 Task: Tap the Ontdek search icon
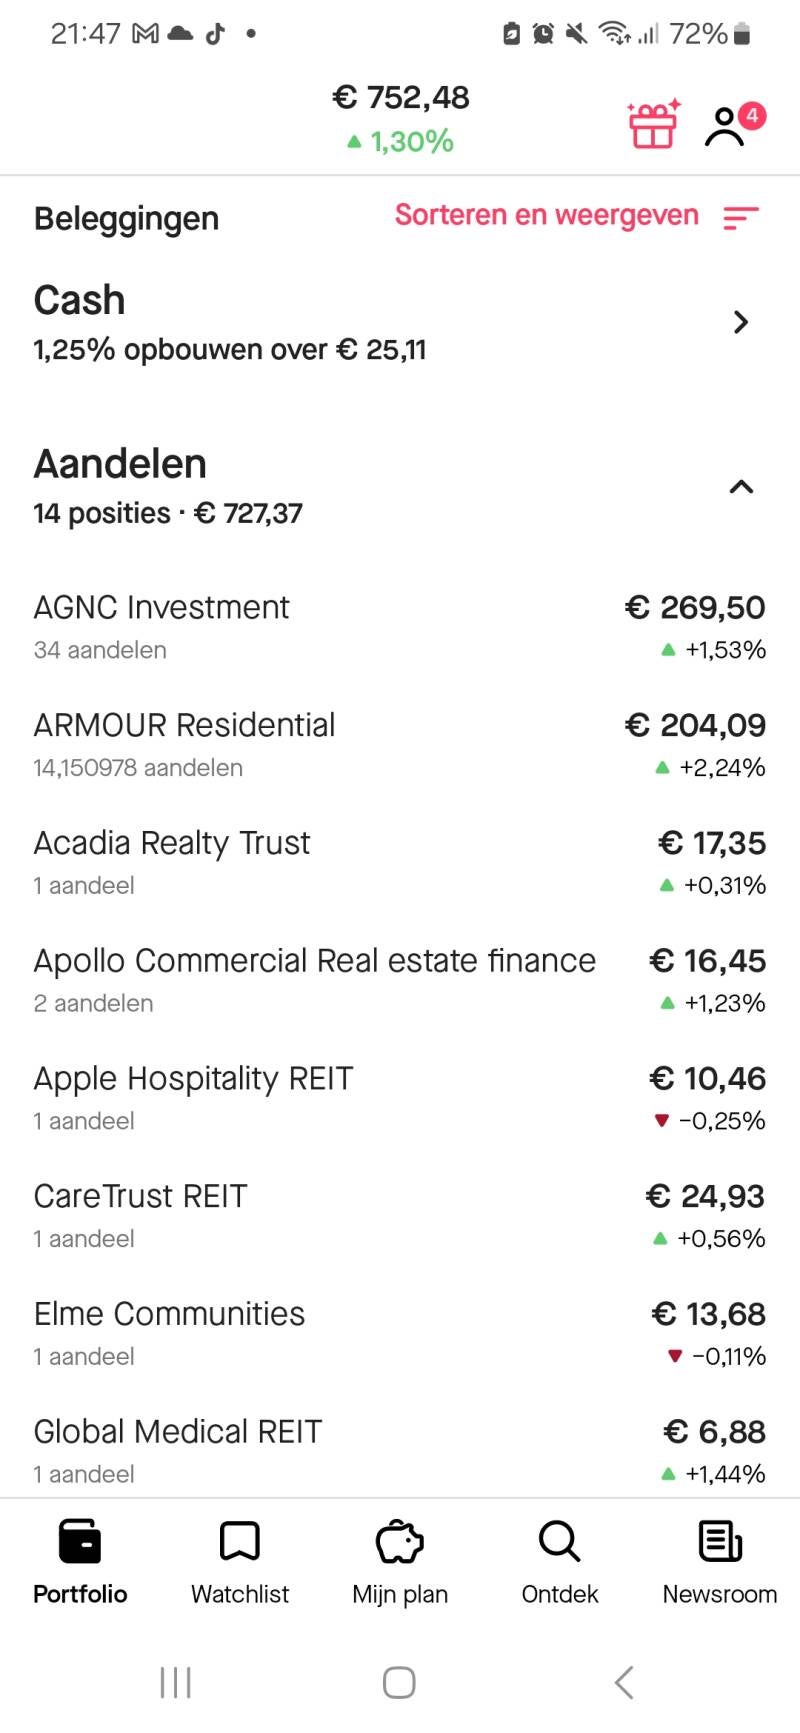tap(559, 1541)
